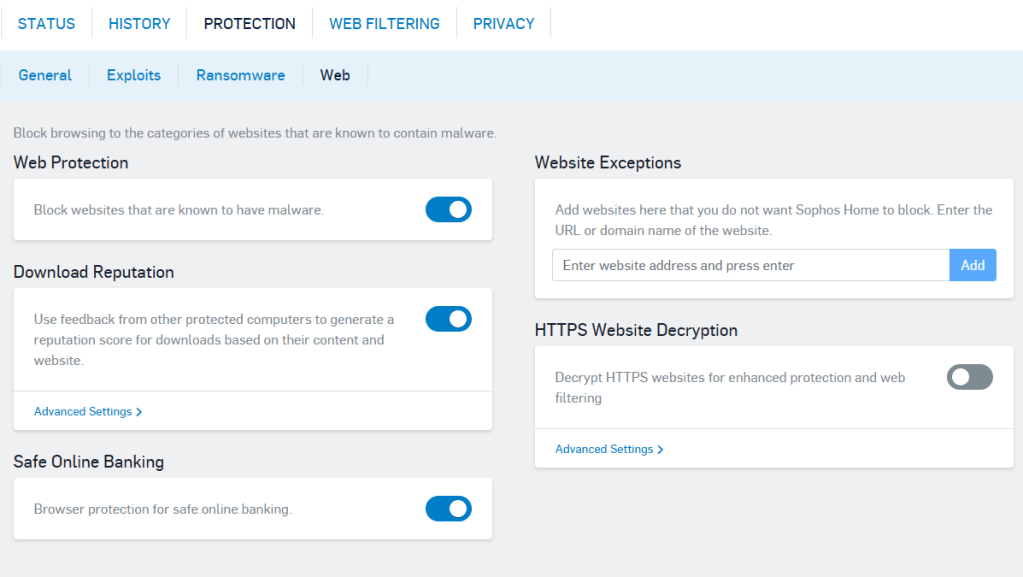
Task: Open the STATUS tab
Action: 46,23
